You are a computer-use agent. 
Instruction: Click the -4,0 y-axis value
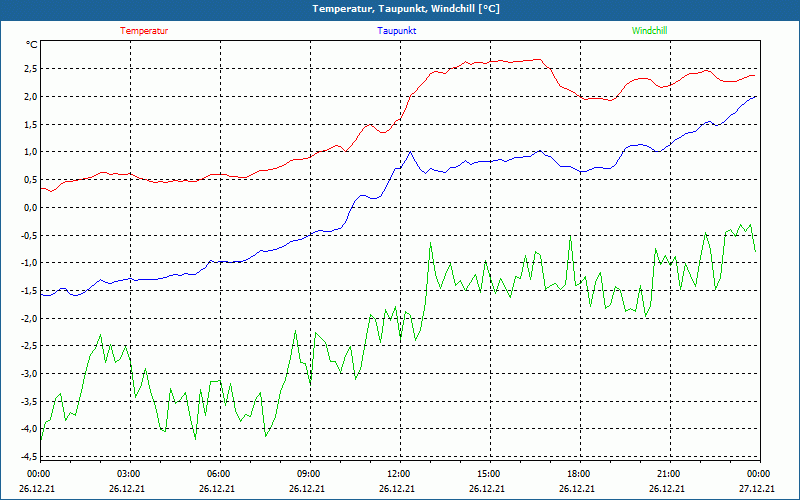(28, 429)
